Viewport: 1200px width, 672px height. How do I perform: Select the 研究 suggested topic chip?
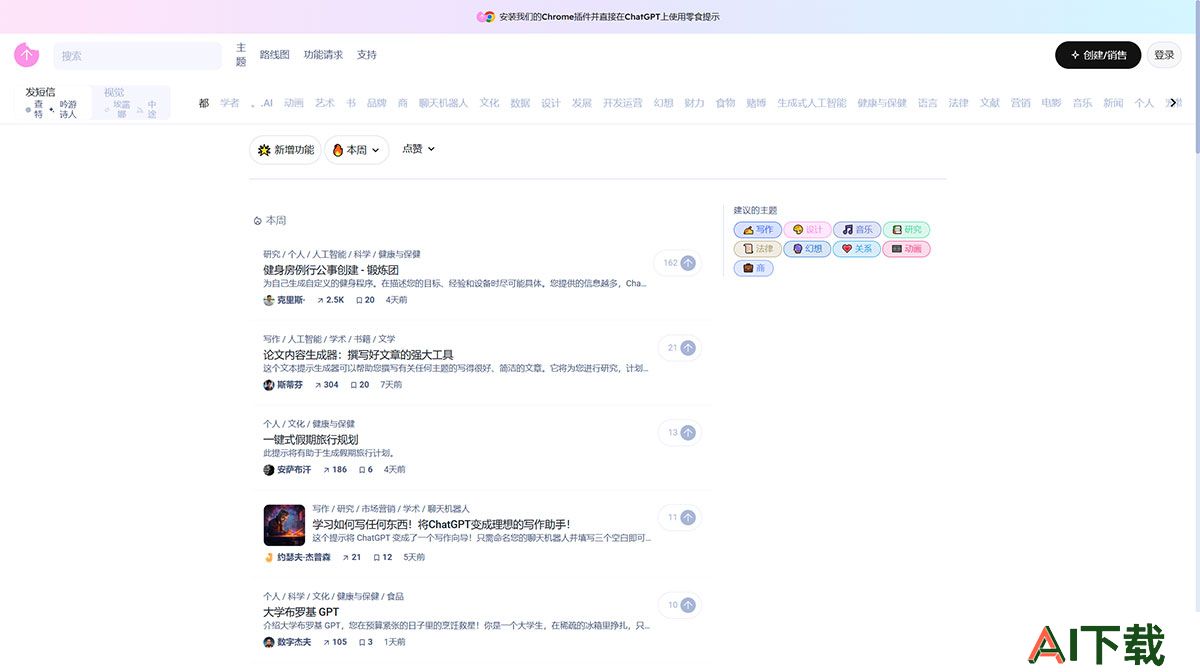[906, 230]
